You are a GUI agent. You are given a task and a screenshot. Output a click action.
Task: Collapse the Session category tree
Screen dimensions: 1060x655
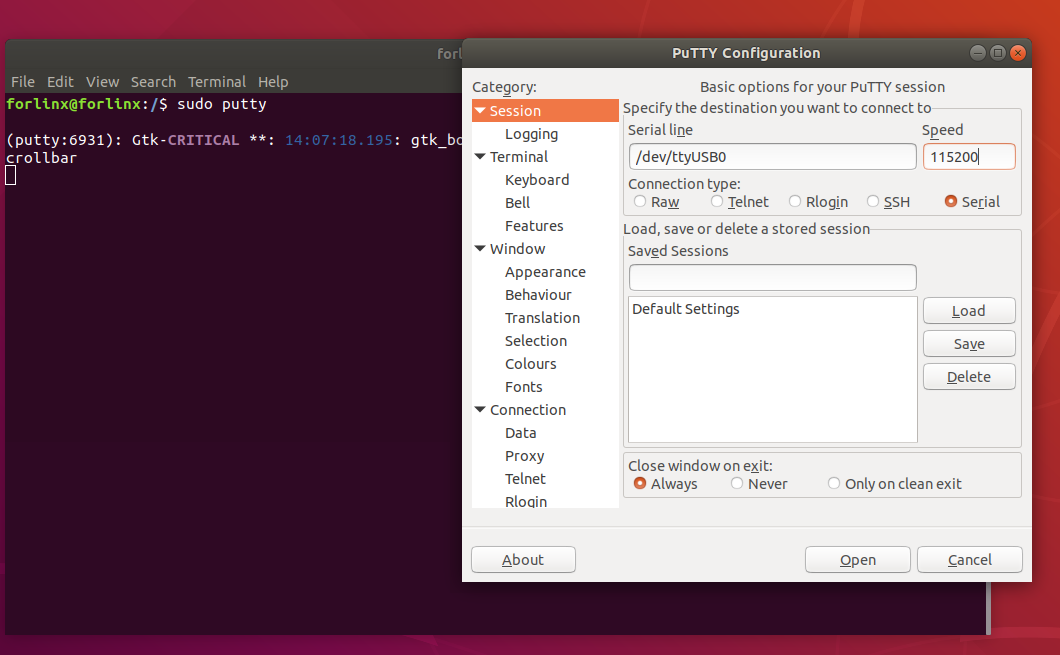pyautogui.click(x=478, y=110)
